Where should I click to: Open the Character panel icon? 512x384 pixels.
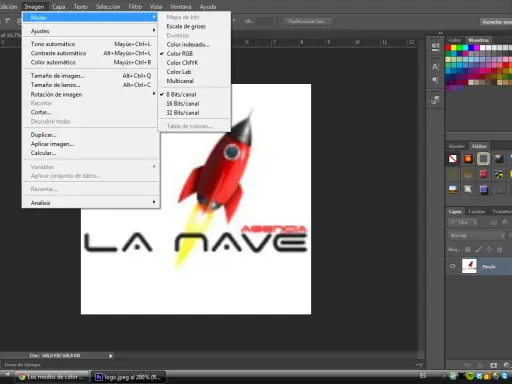click(435, 67)
